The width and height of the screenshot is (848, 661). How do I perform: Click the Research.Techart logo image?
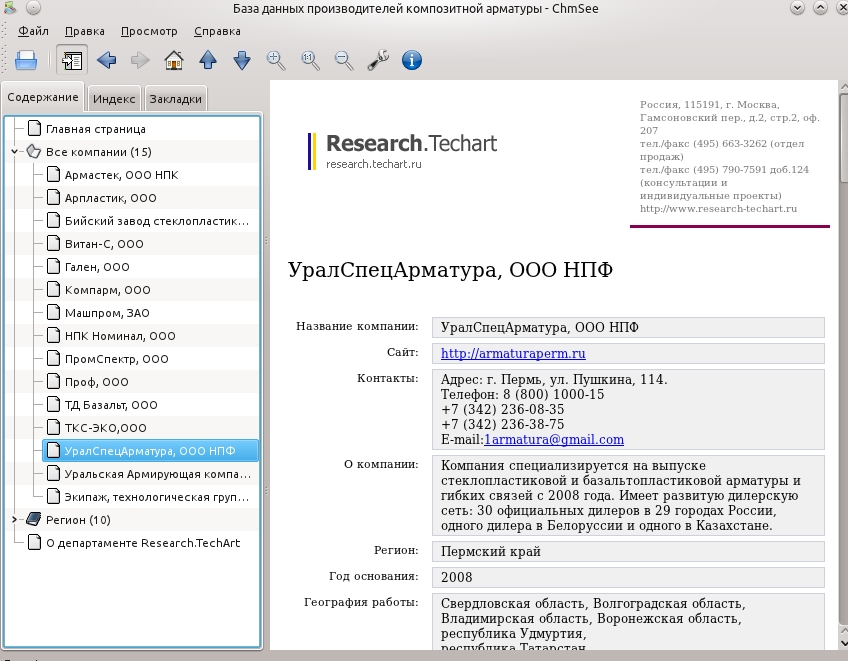point(402,151)
